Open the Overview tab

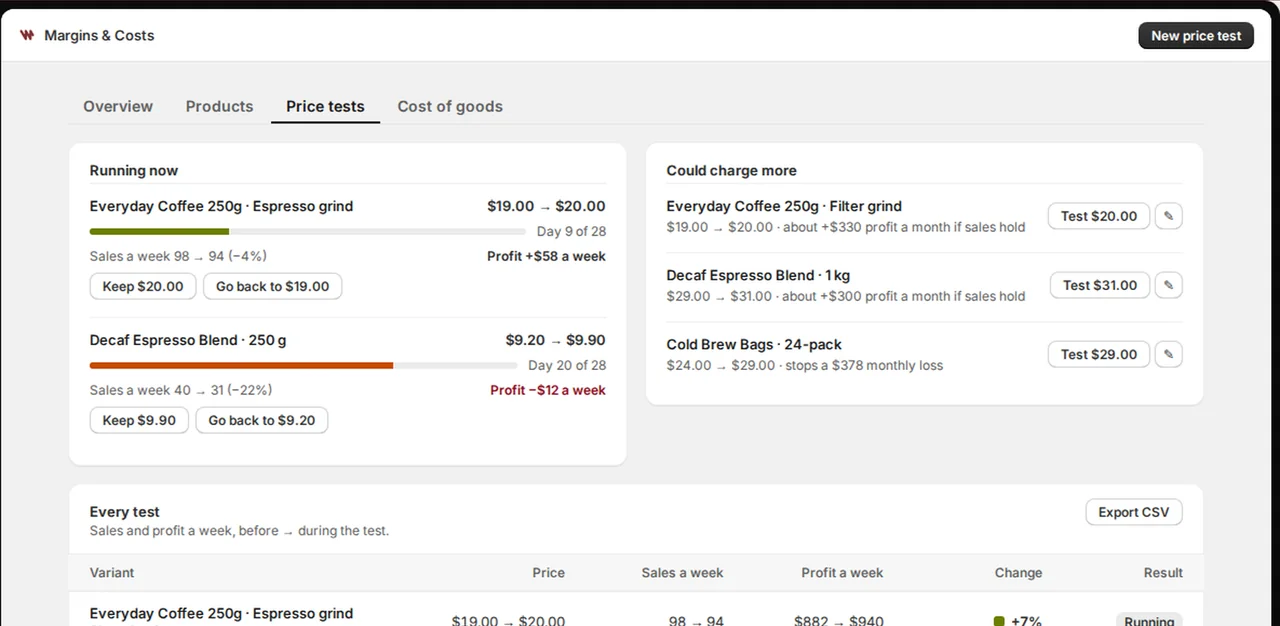[x=118, y=106]
